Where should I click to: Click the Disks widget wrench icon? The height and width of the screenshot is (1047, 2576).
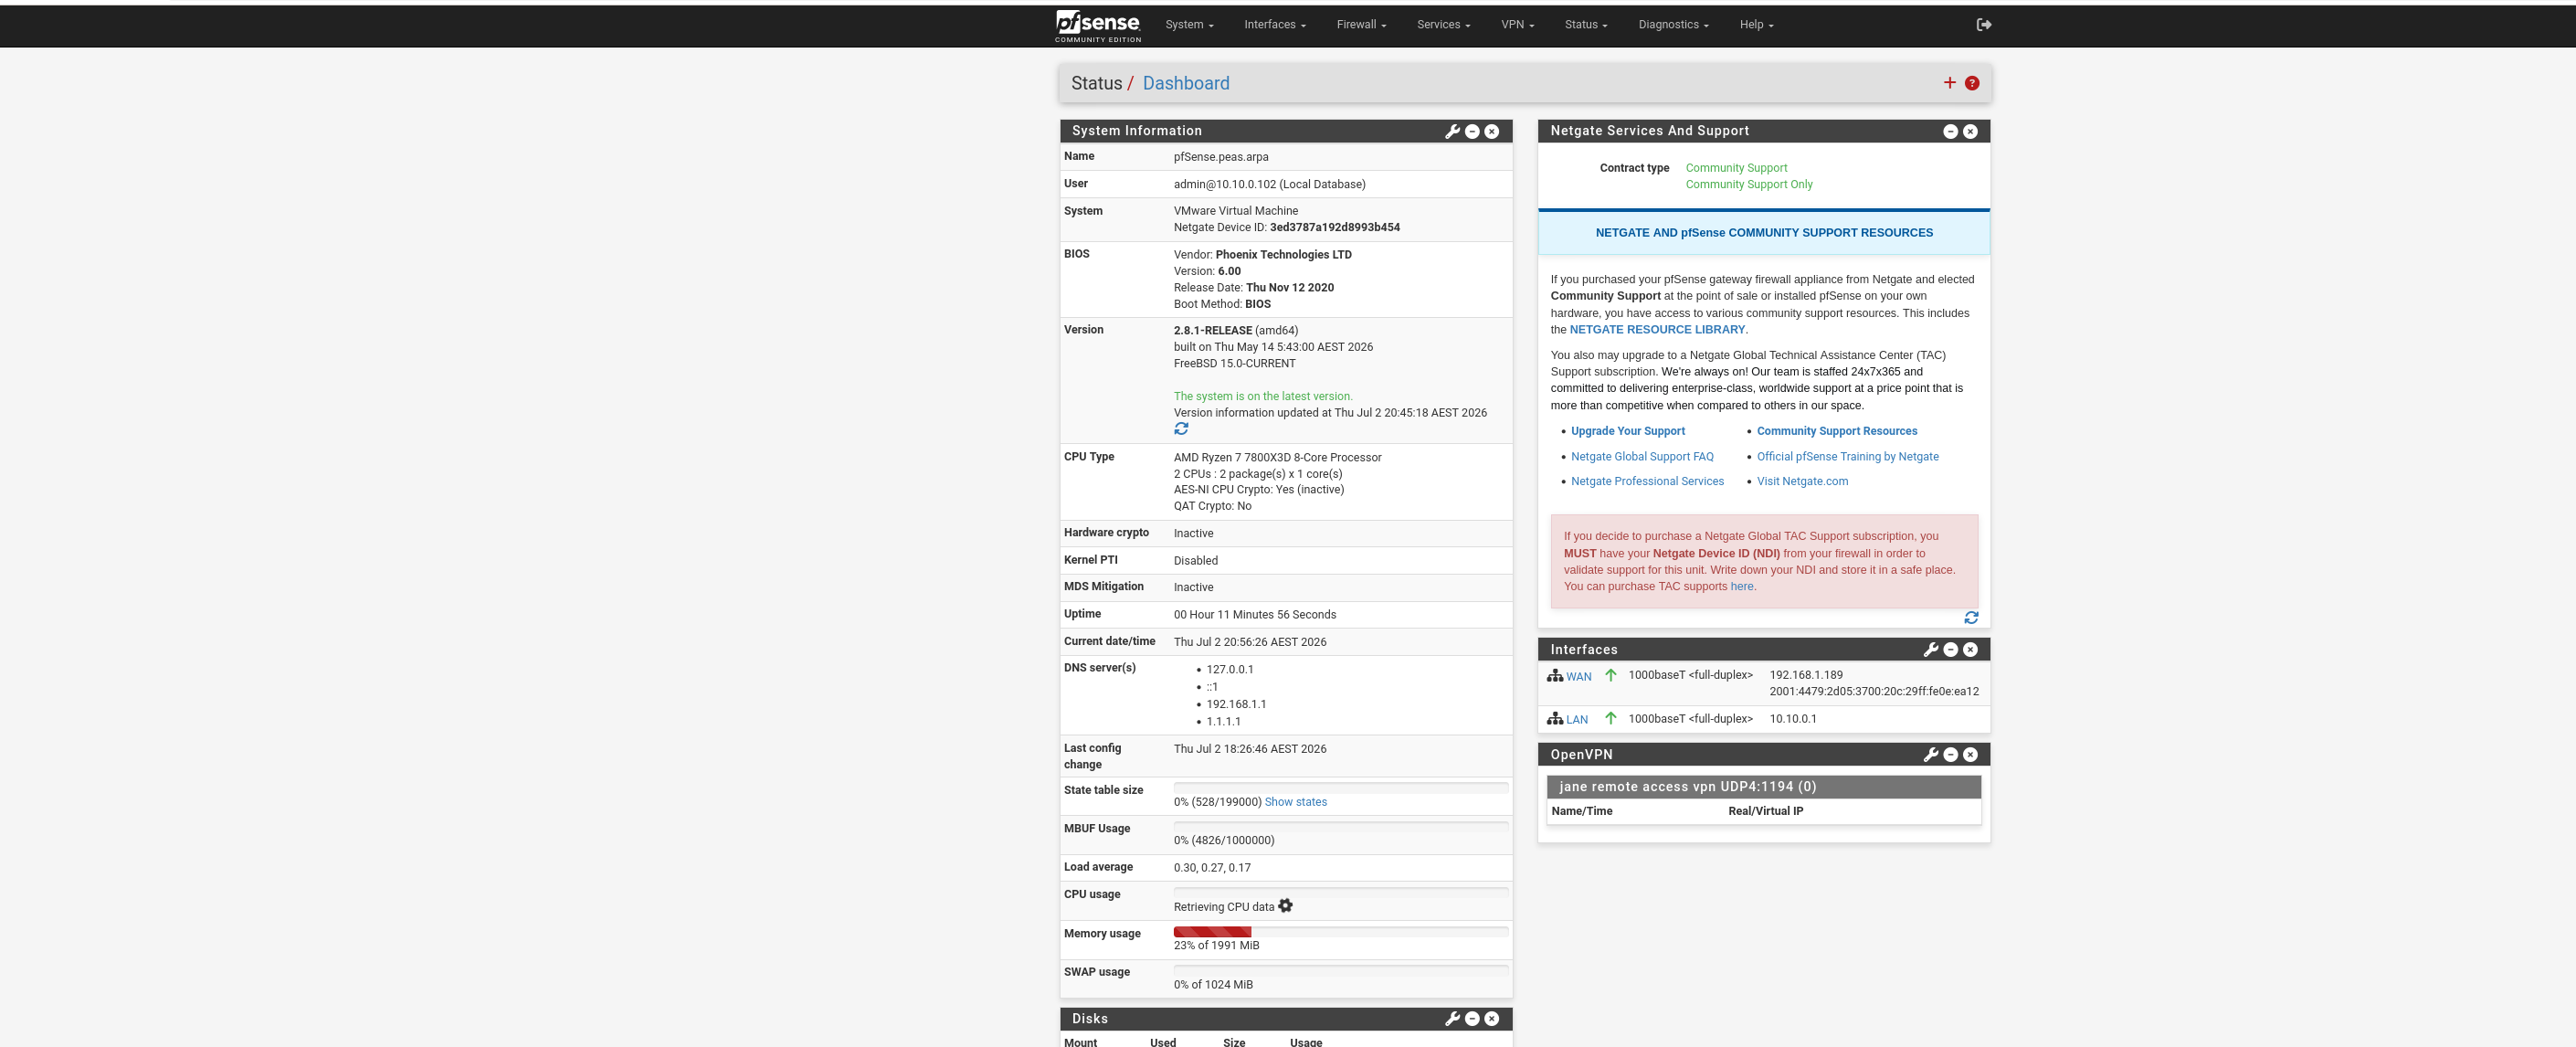click(1452, 1018)
